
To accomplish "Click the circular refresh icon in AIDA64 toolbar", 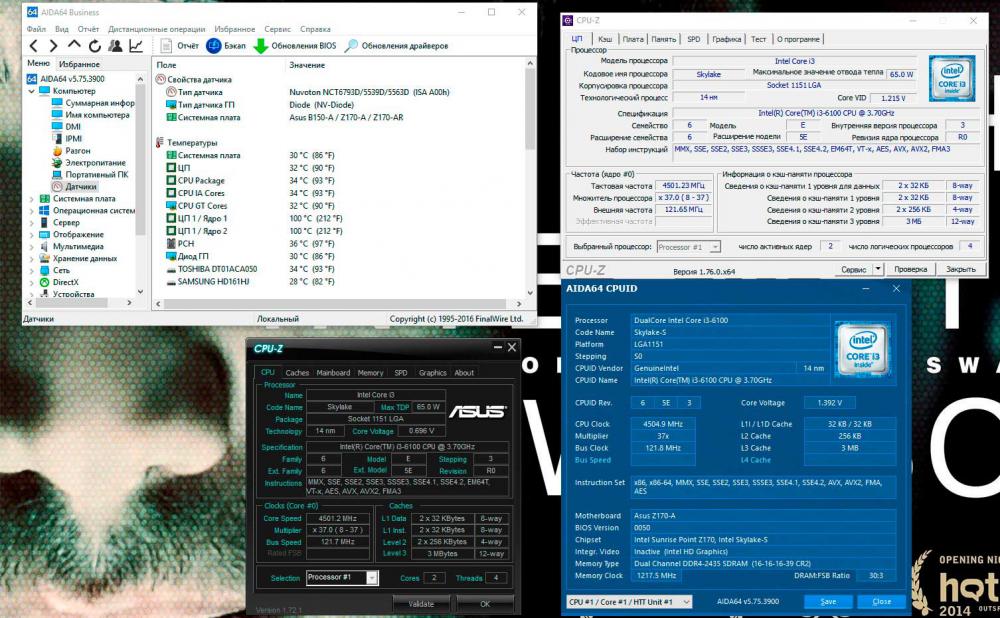I will pos(94,44).
